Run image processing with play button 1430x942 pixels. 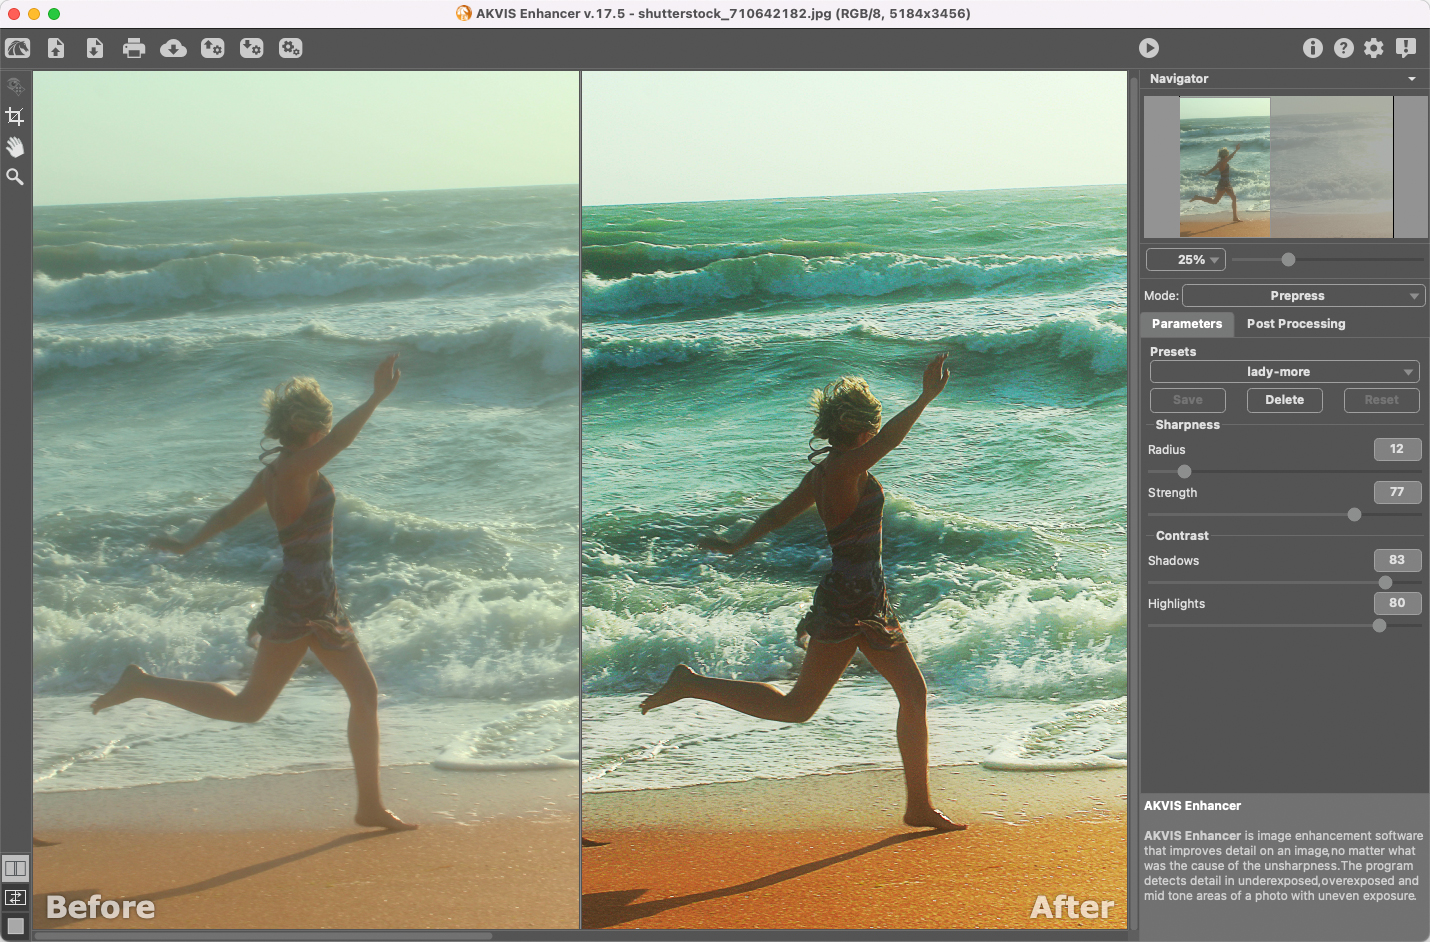coord(1149,48)
